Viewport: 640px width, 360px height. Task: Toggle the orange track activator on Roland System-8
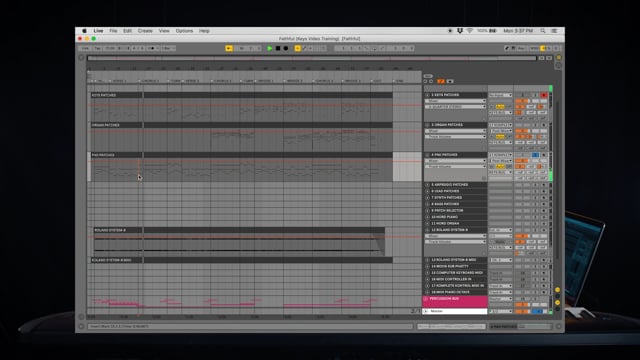coord(521,236)
